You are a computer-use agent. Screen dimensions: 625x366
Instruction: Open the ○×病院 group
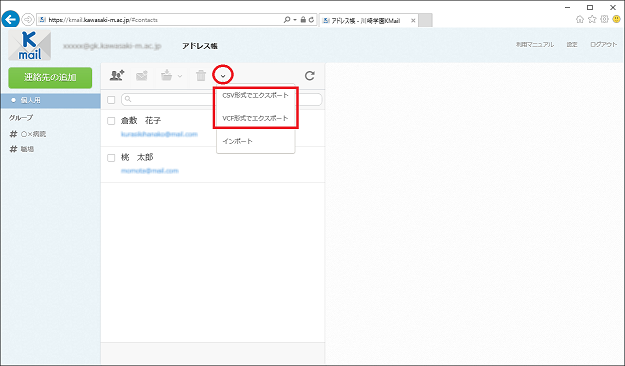tap(28, 134)
